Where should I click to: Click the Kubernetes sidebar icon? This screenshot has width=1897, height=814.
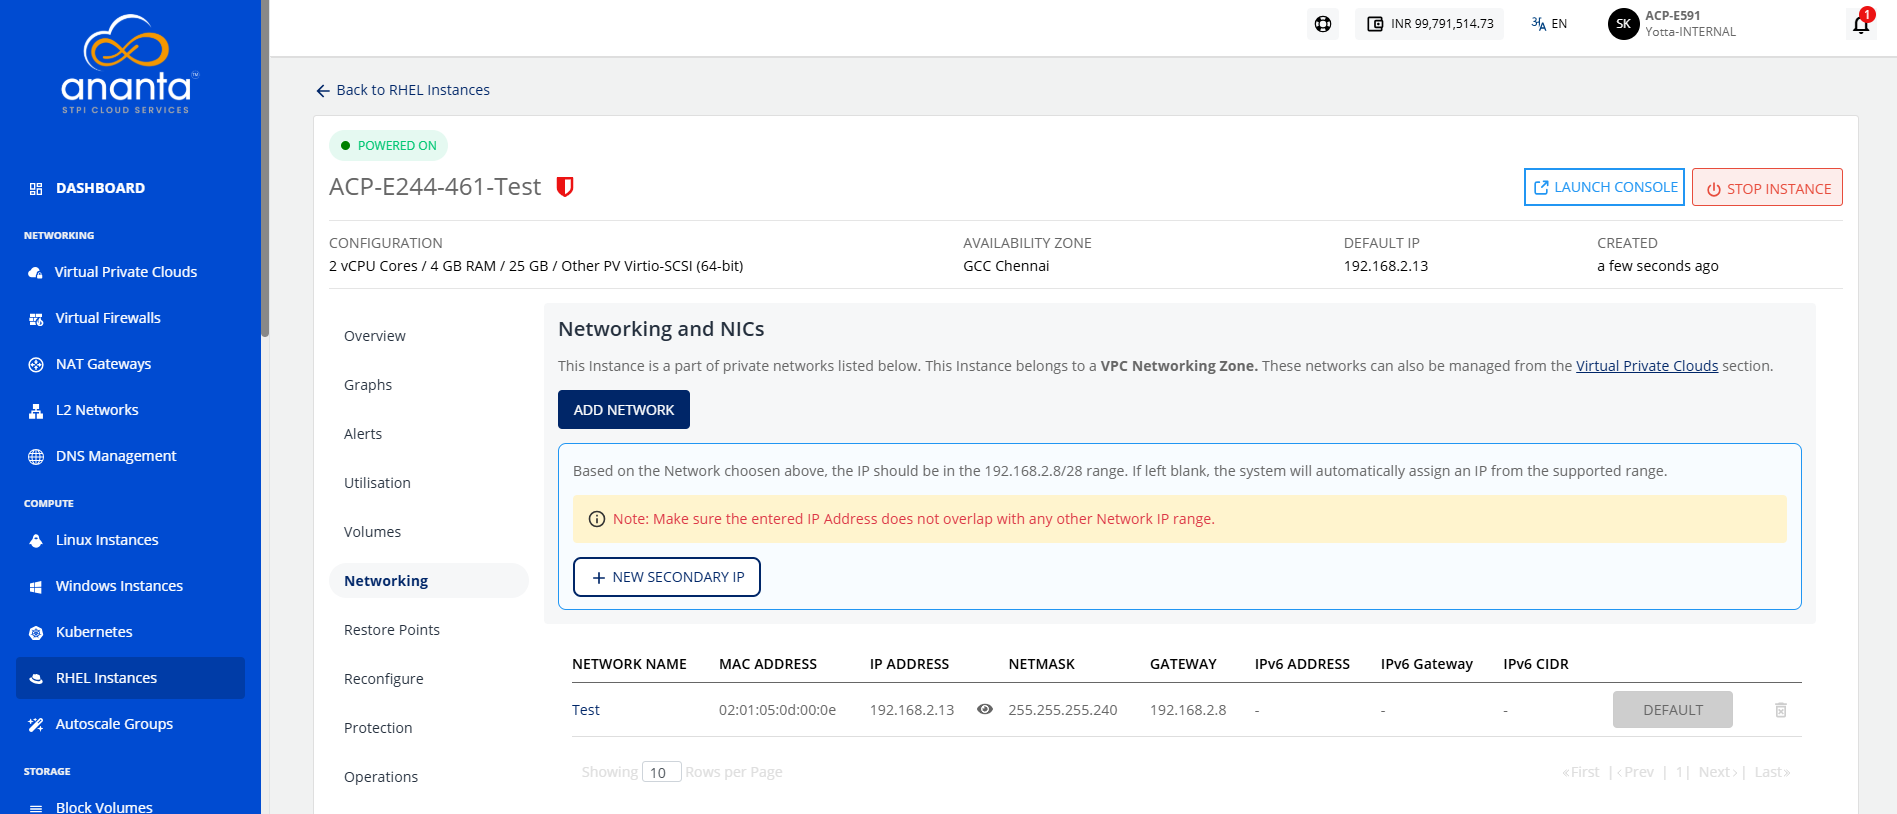coord(36,633)
